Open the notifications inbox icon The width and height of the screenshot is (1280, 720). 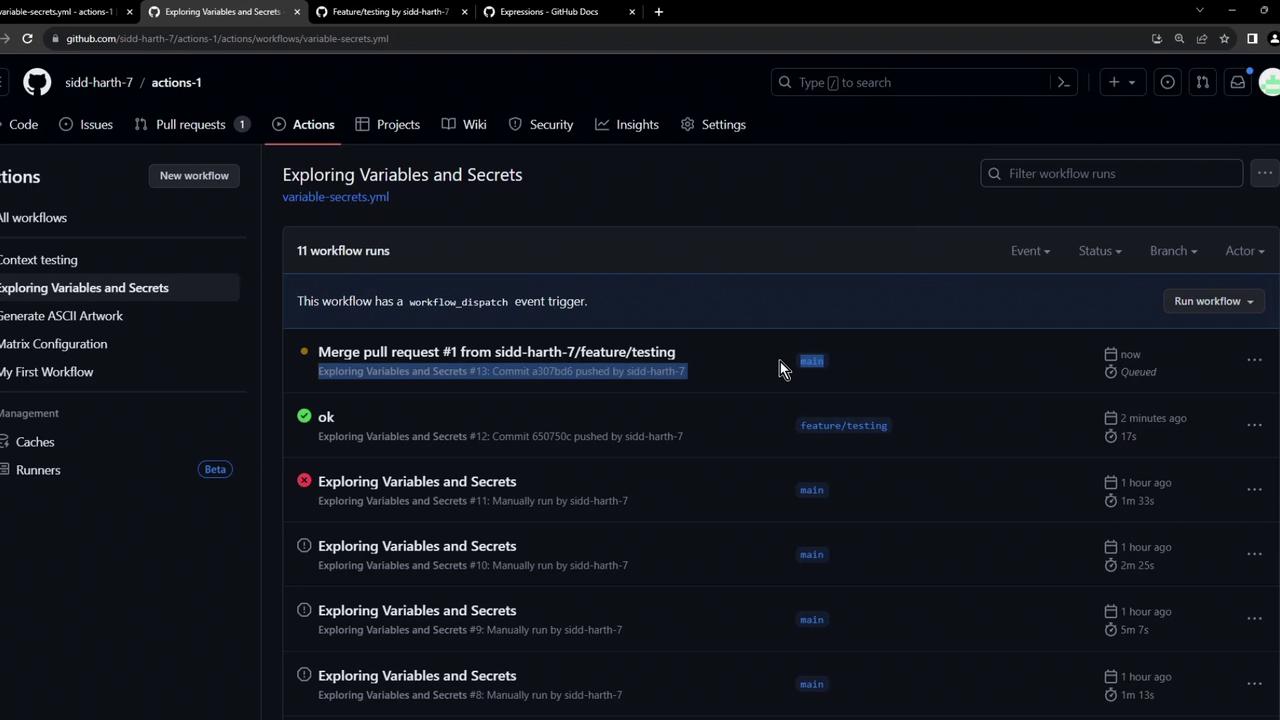coord(1238,82)
